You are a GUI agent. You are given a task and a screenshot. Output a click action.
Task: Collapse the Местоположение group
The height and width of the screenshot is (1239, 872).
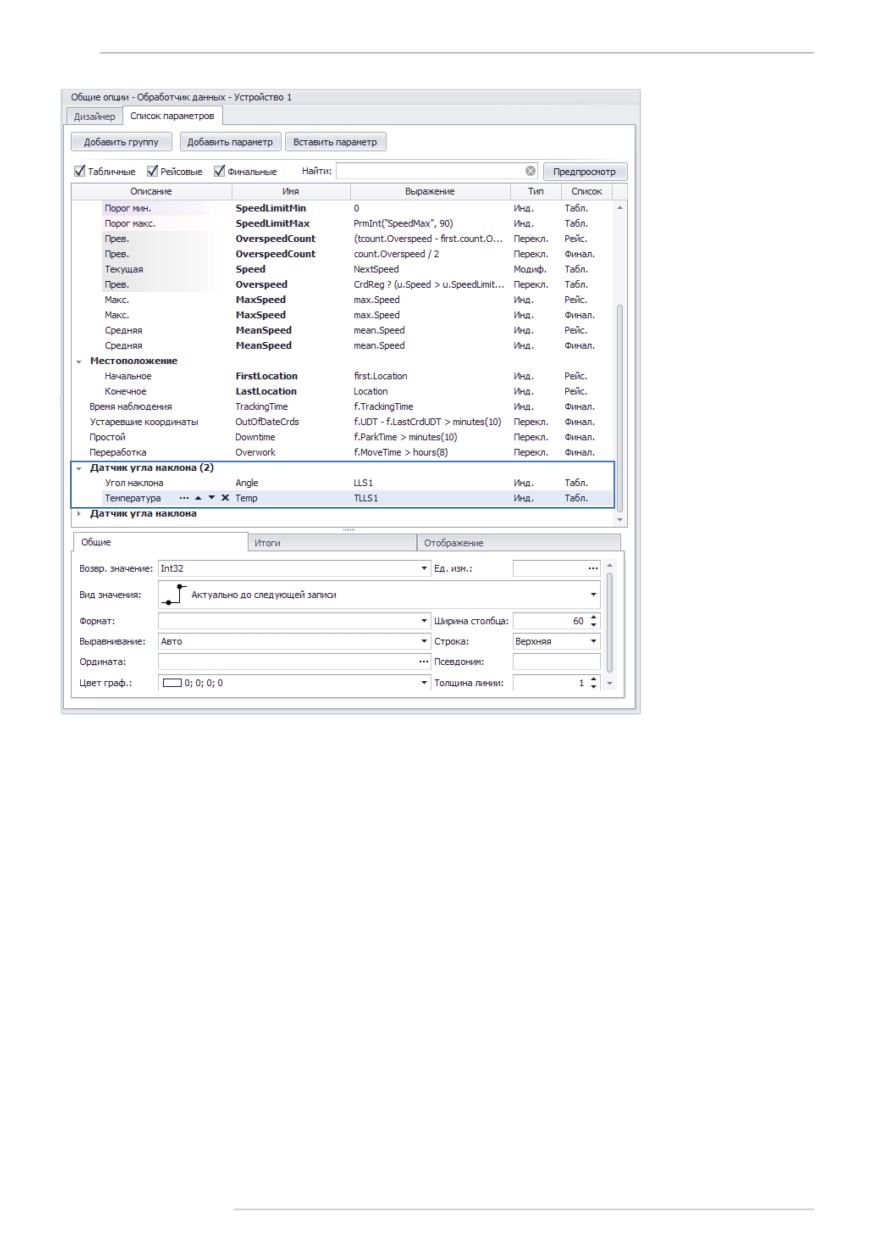click(79, 361)
